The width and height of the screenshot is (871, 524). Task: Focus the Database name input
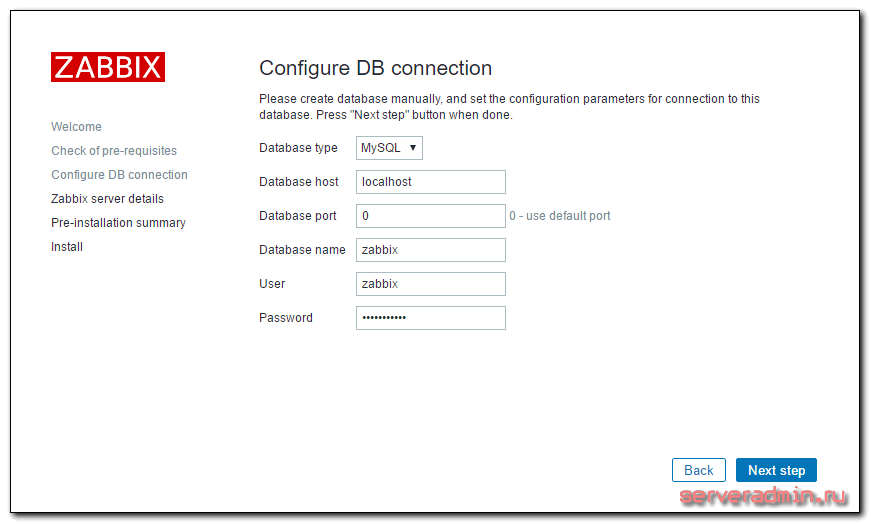tap(430, 250)
